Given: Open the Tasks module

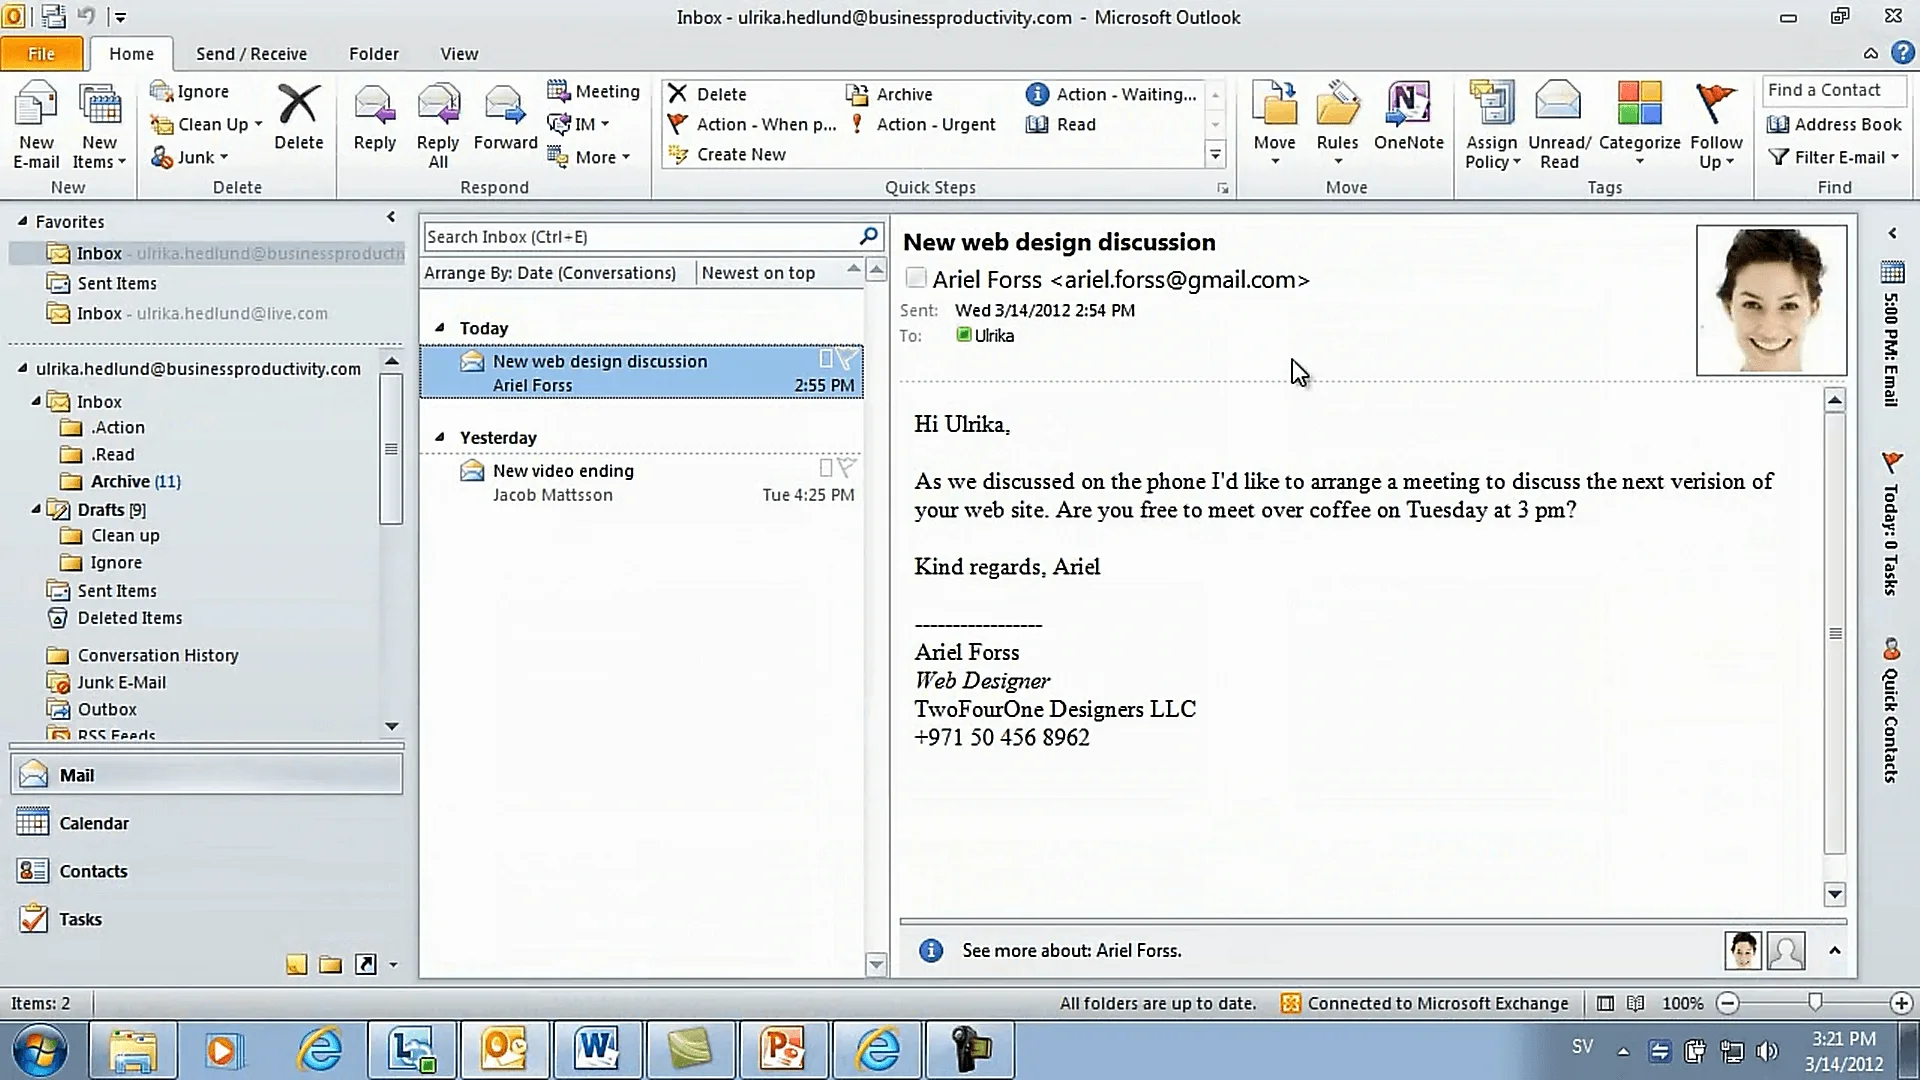Looking at the screenshot, I should point(207,919).
